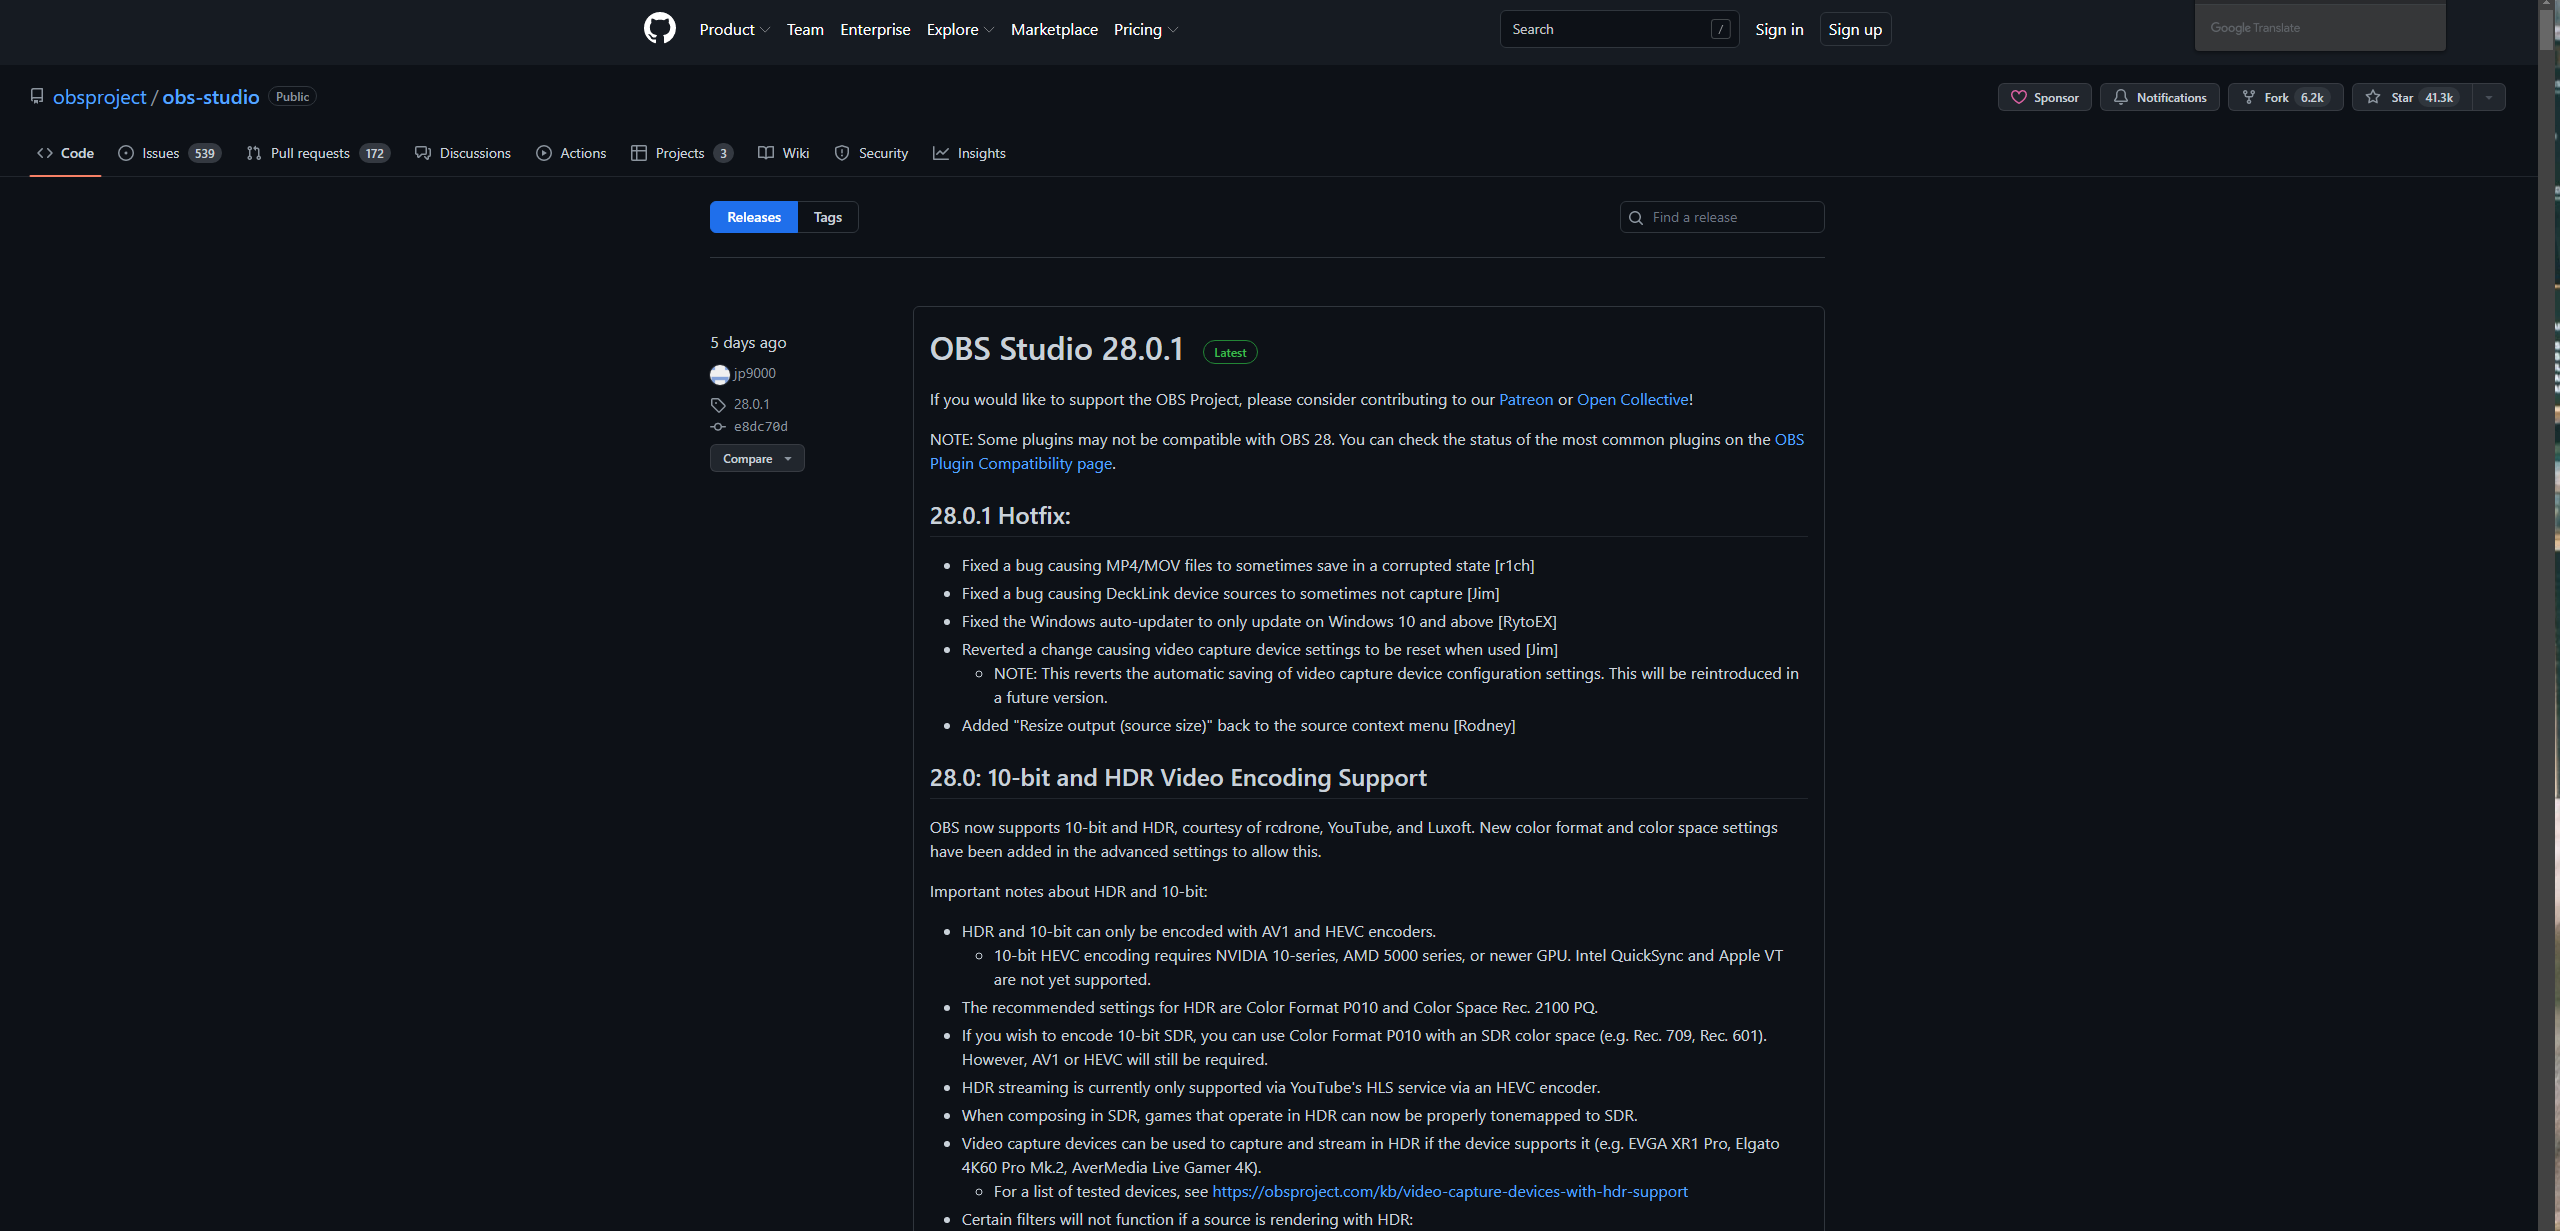Click the GitHub Octocat logo

point(659,29)
